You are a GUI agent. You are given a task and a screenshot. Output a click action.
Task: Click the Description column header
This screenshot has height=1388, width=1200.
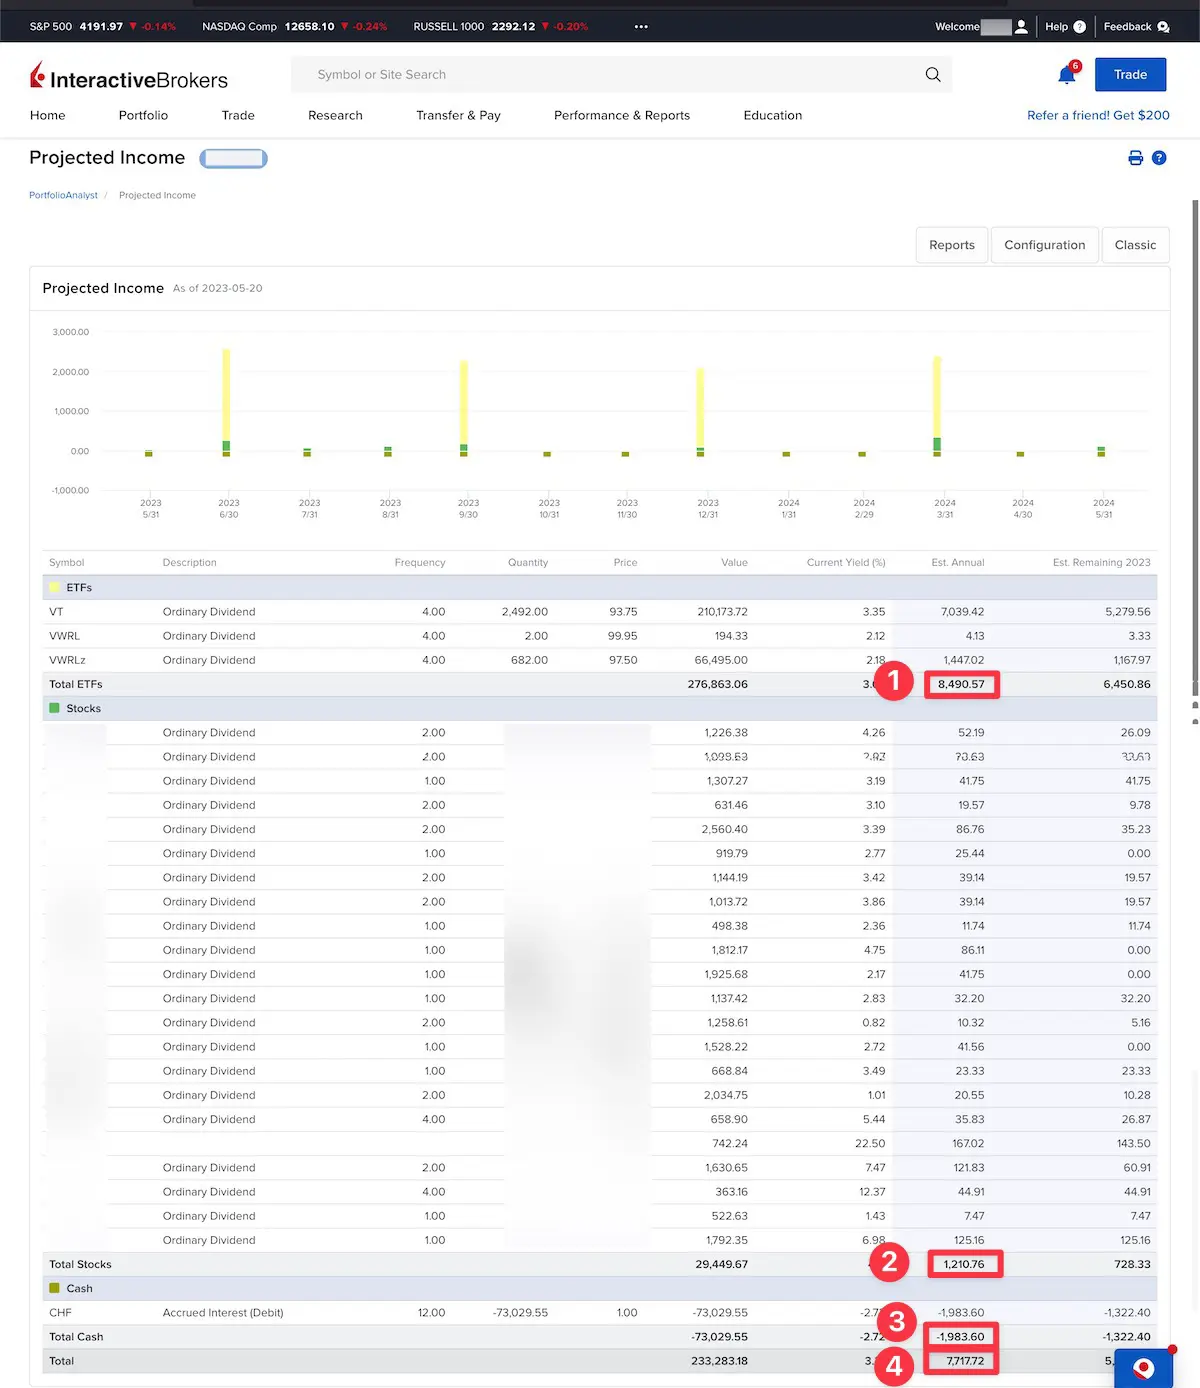pos(190,563)
